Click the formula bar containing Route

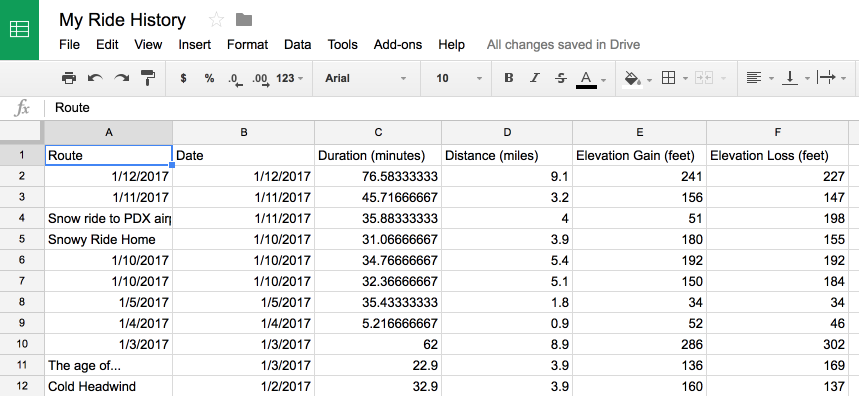click(x=451, y=108)
